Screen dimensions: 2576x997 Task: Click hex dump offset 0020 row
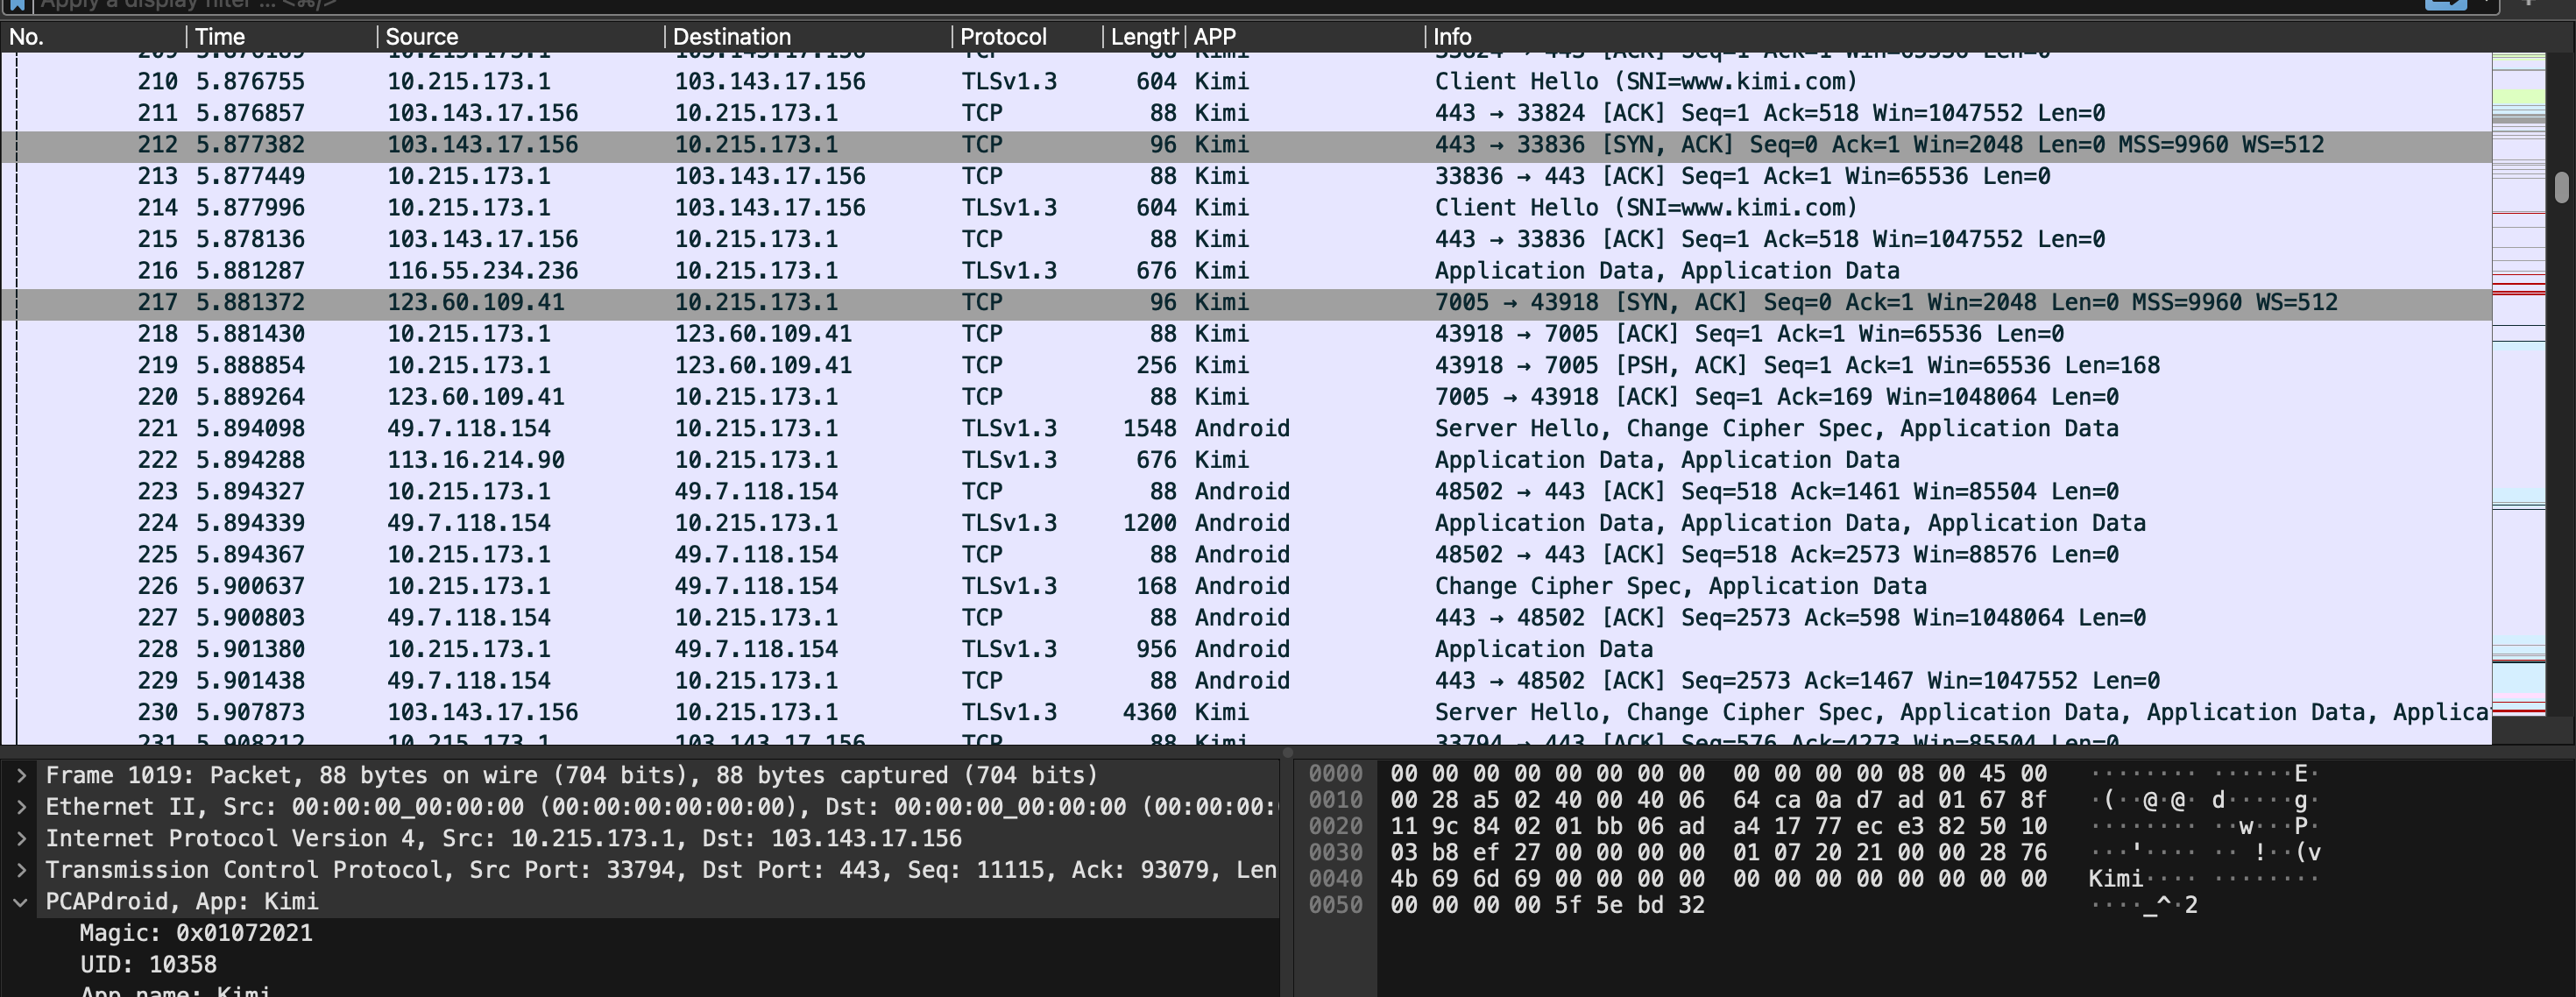[x=1813, y=826]
